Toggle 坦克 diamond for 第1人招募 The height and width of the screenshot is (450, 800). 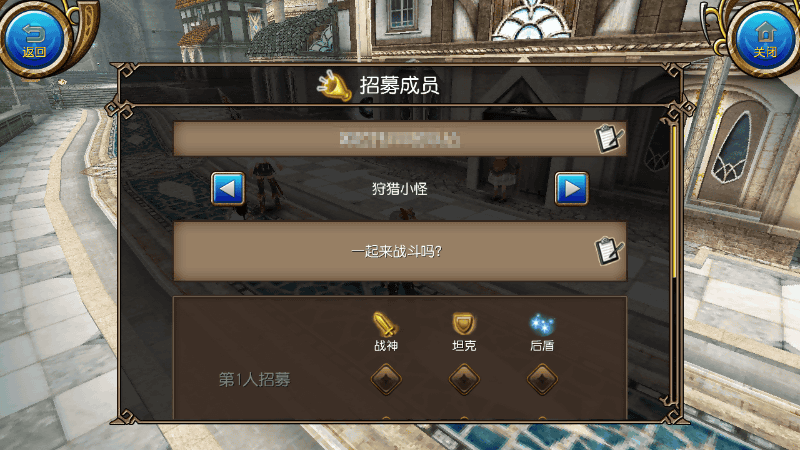coord(464,379)
